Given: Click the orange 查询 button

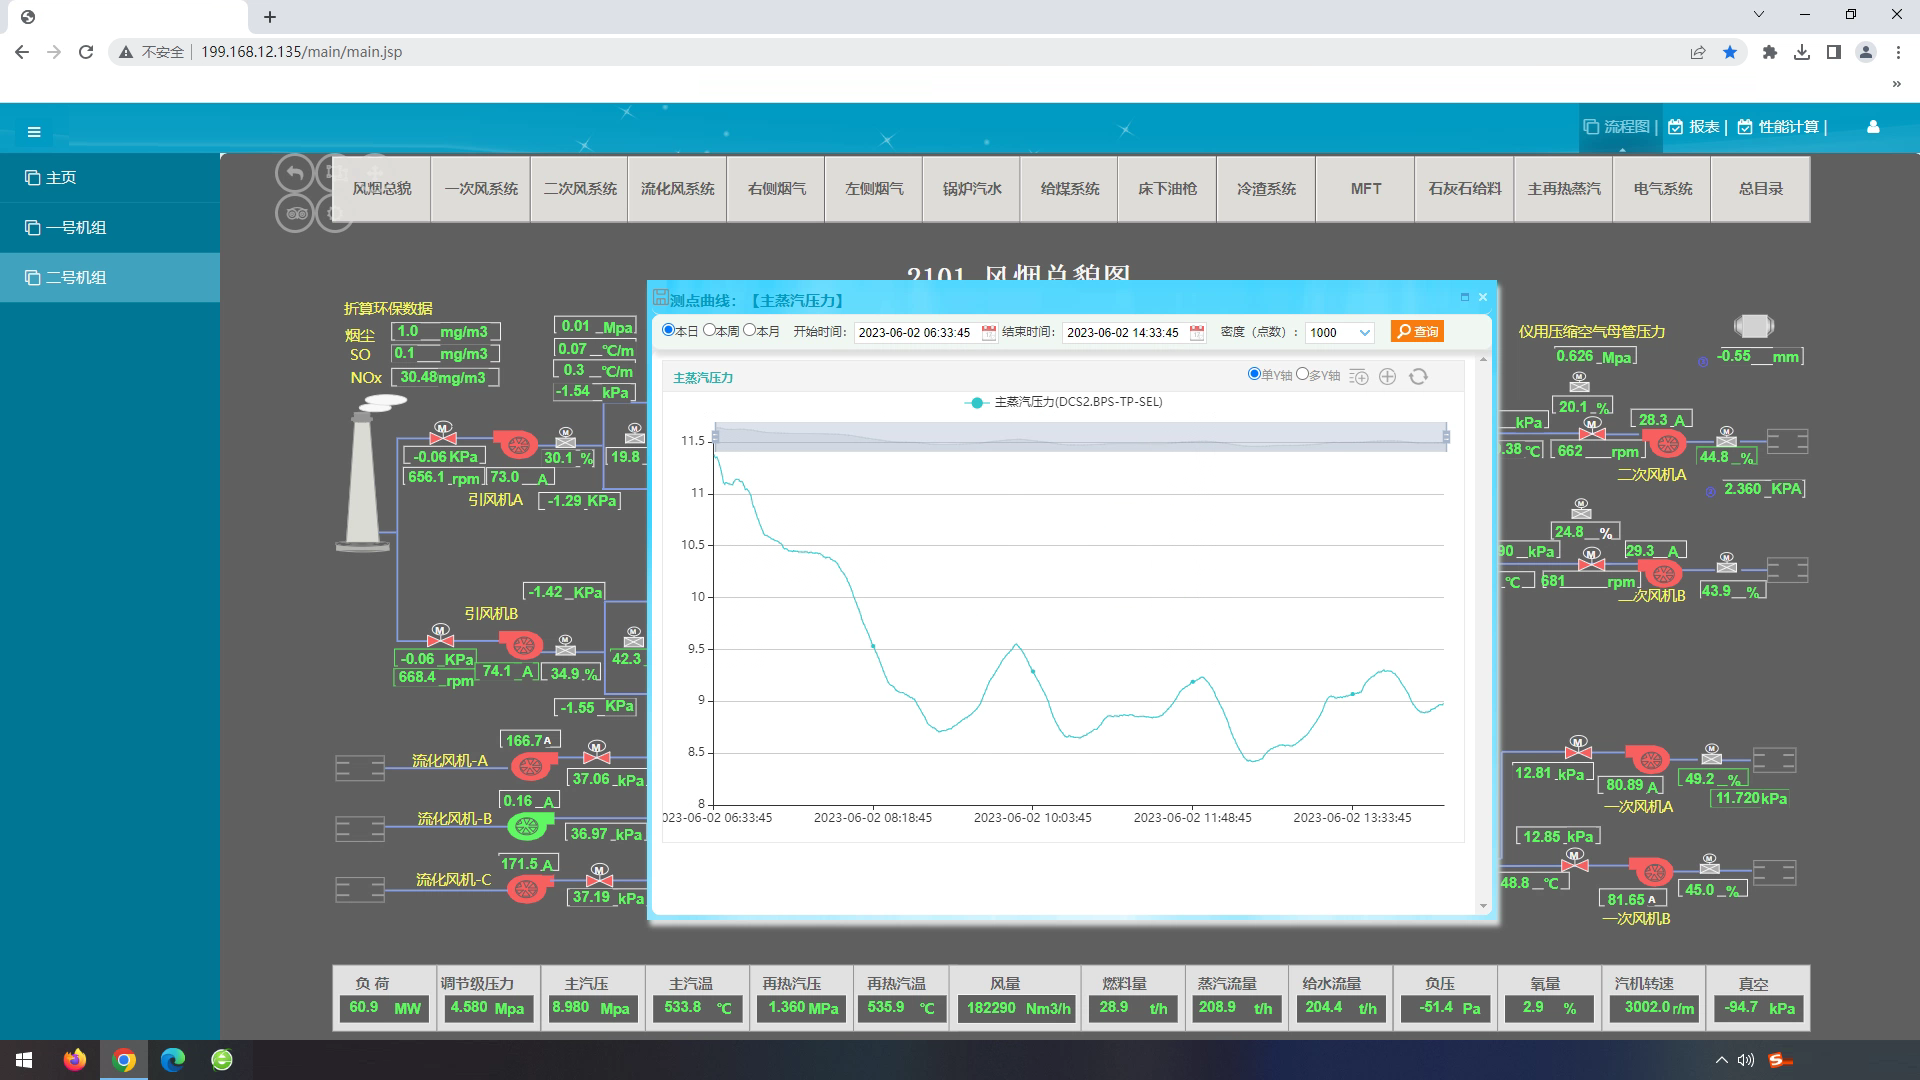Looking at the screenshot, I should (1417, 332).
